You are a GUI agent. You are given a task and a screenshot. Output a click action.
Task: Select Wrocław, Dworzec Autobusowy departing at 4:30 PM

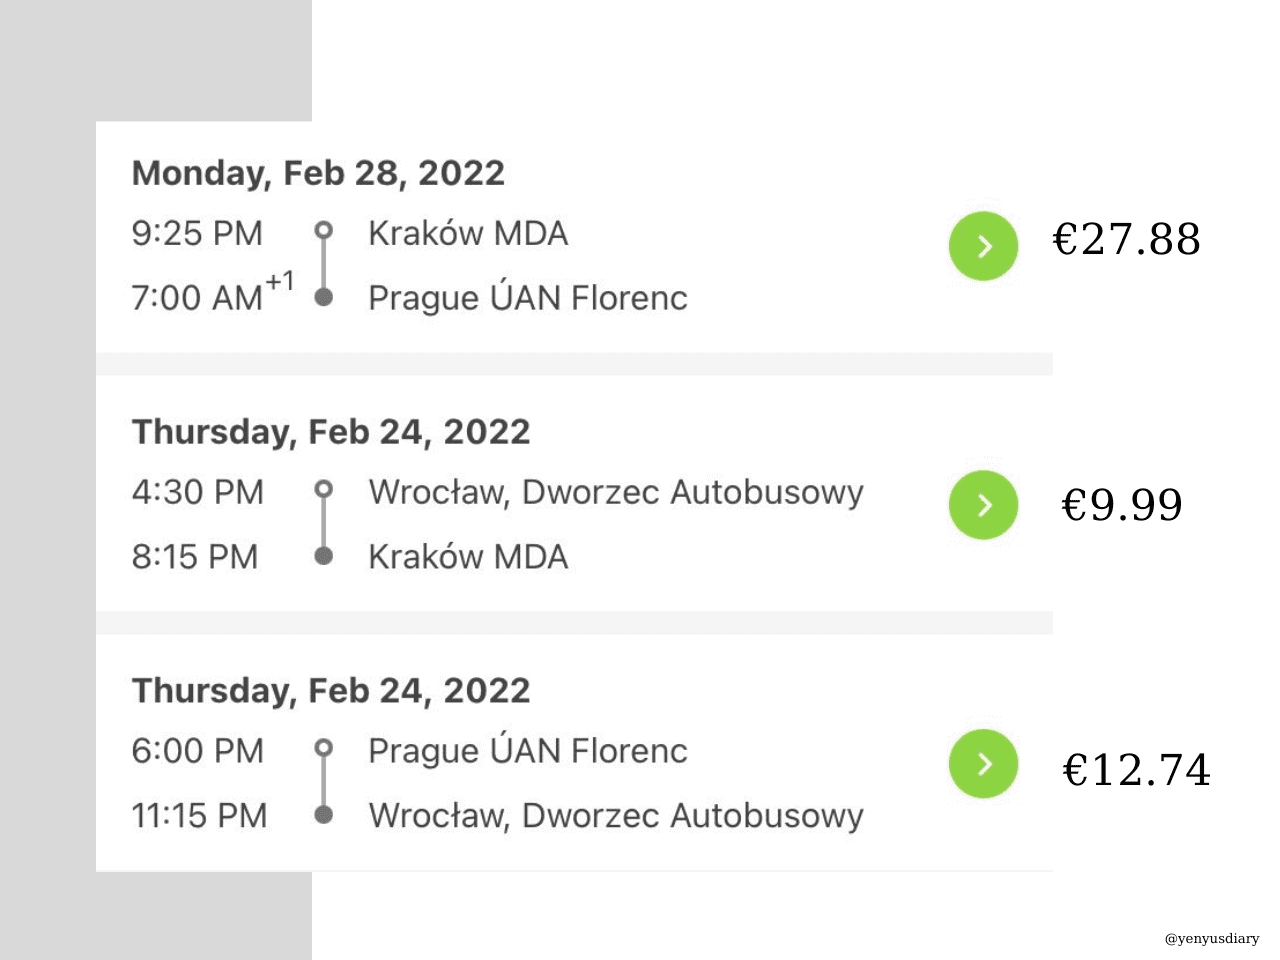coord(615,492)
